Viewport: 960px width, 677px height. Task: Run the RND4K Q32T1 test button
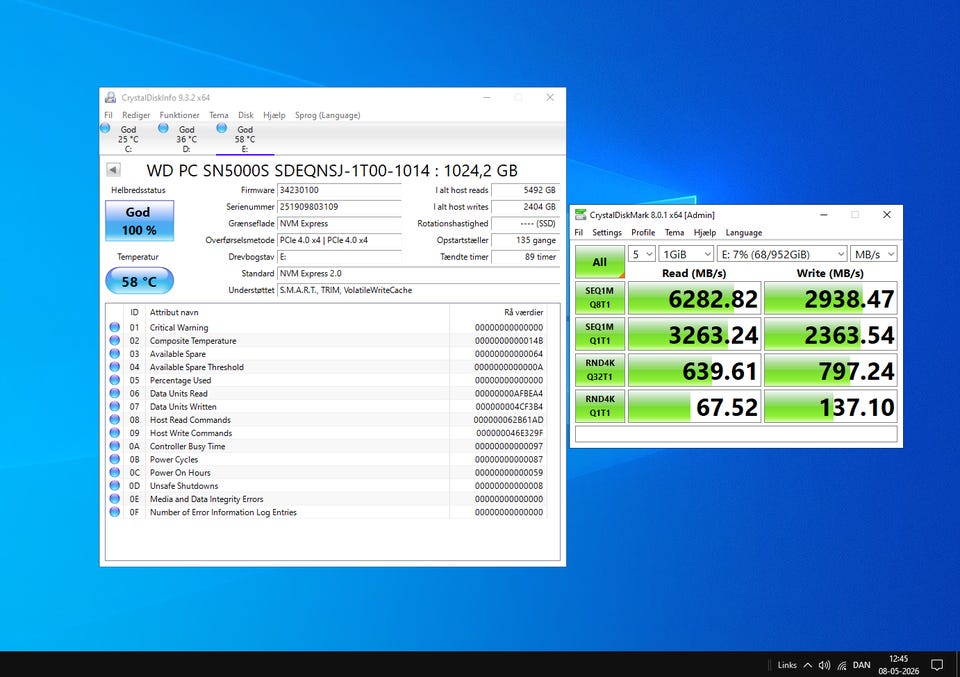[x=599, y=370]
